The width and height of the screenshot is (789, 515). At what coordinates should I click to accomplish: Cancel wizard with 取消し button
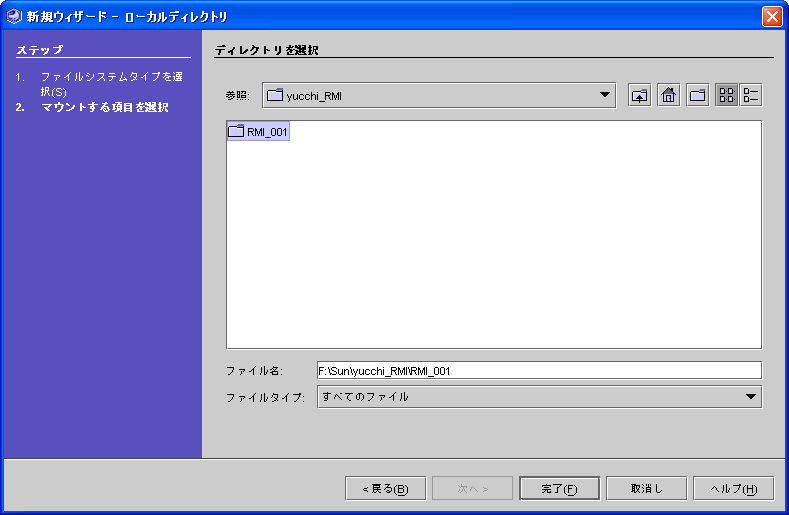pos(646,488)
